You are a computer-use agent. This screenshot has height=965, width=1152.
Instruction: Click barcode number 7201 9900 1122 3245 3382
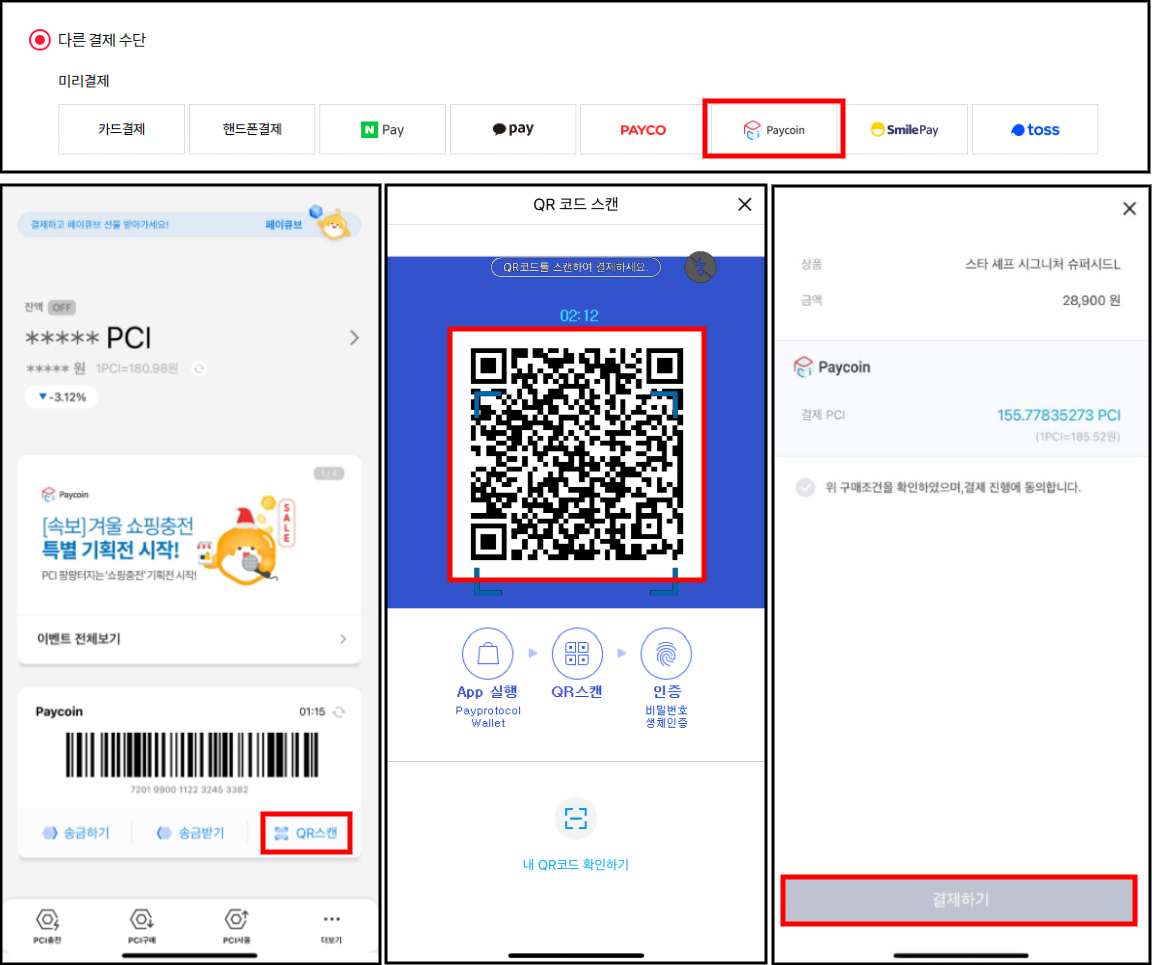click(x=189, y=789)
